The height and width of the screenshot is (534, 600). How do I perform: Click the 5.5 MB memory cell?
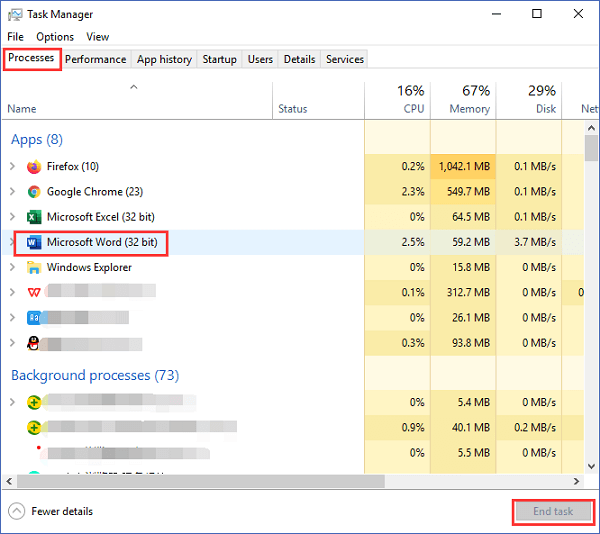pyautogui.click(x=463, y=453)
